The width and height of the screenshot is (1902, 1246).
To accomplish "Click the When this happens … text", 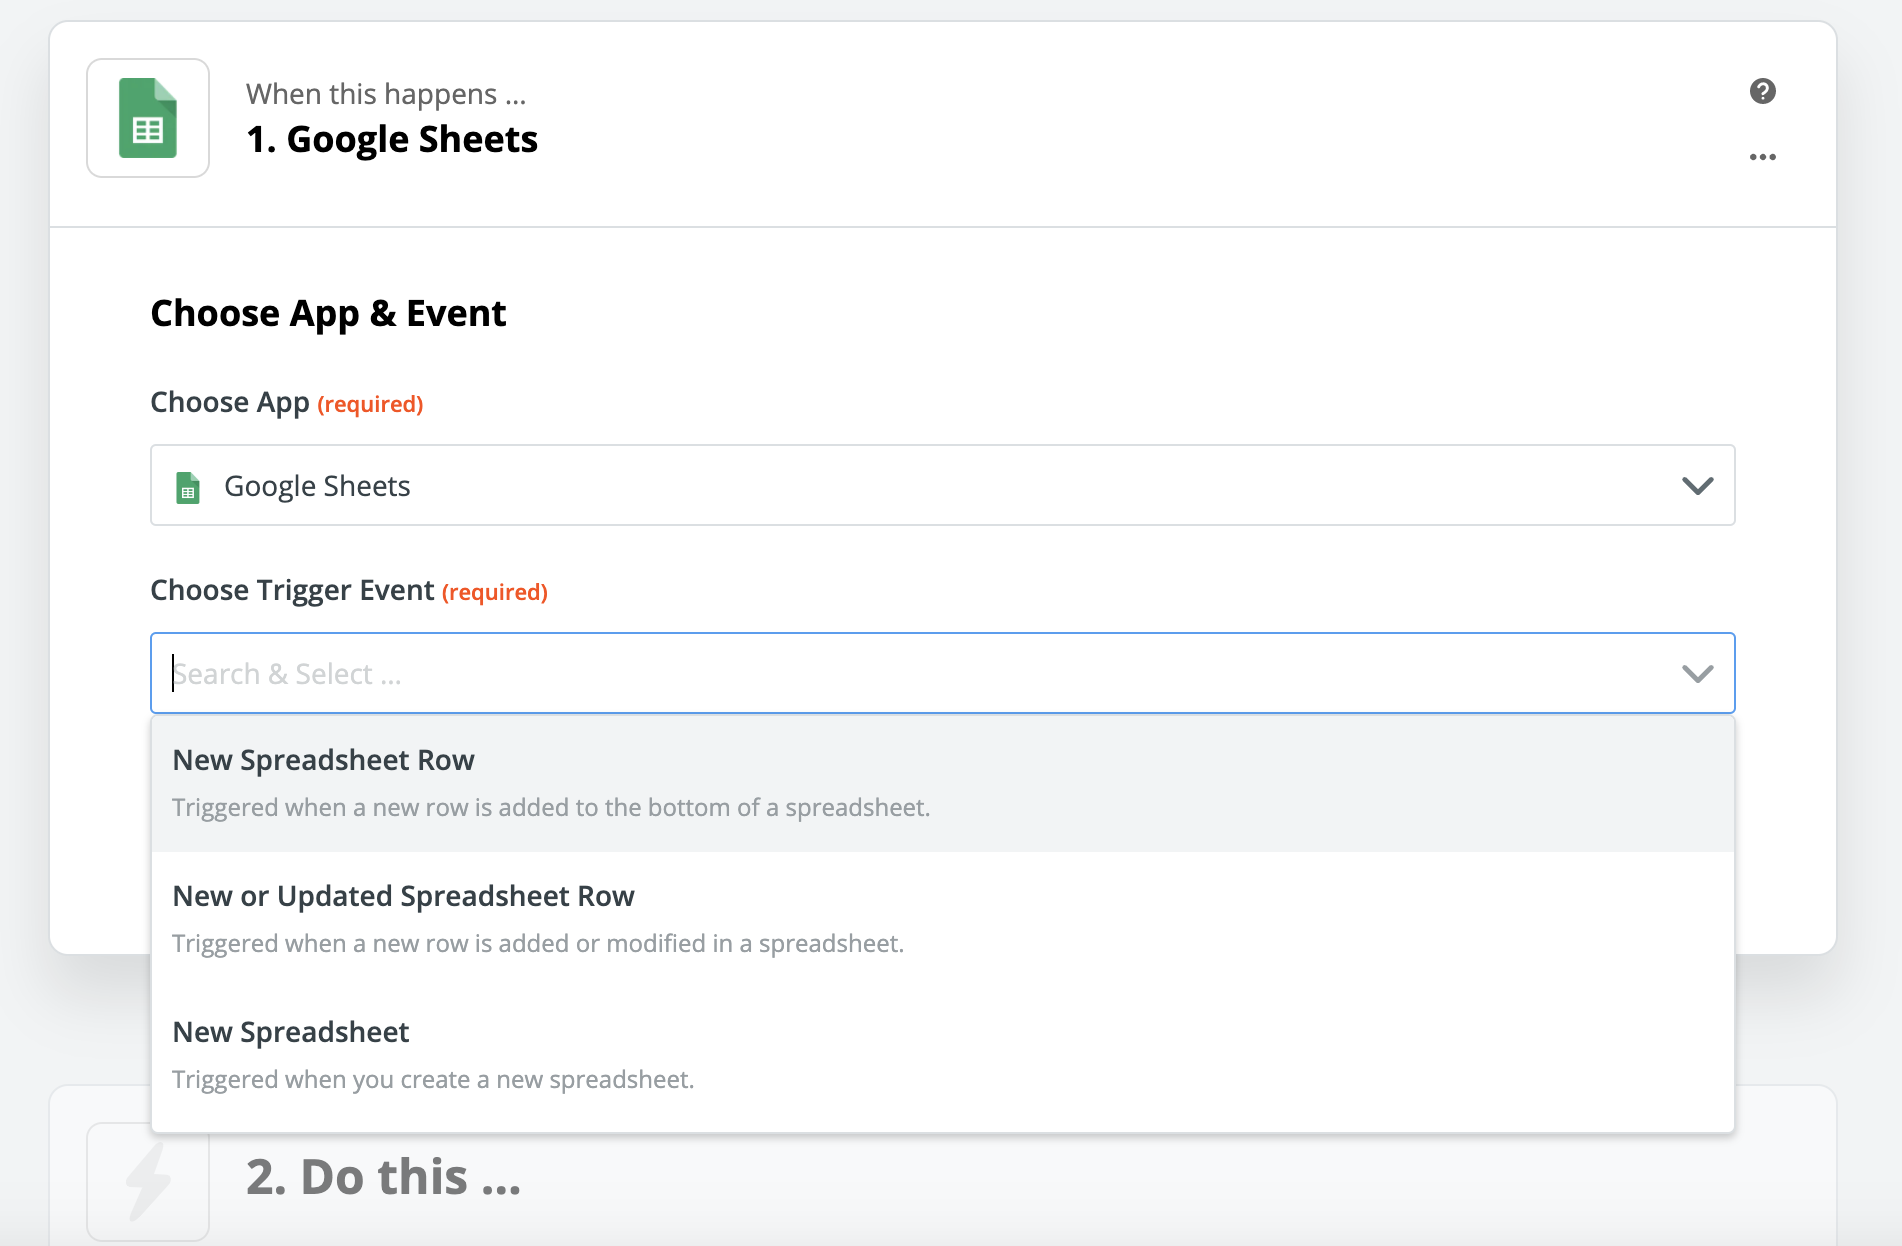I will coord(386,94).
